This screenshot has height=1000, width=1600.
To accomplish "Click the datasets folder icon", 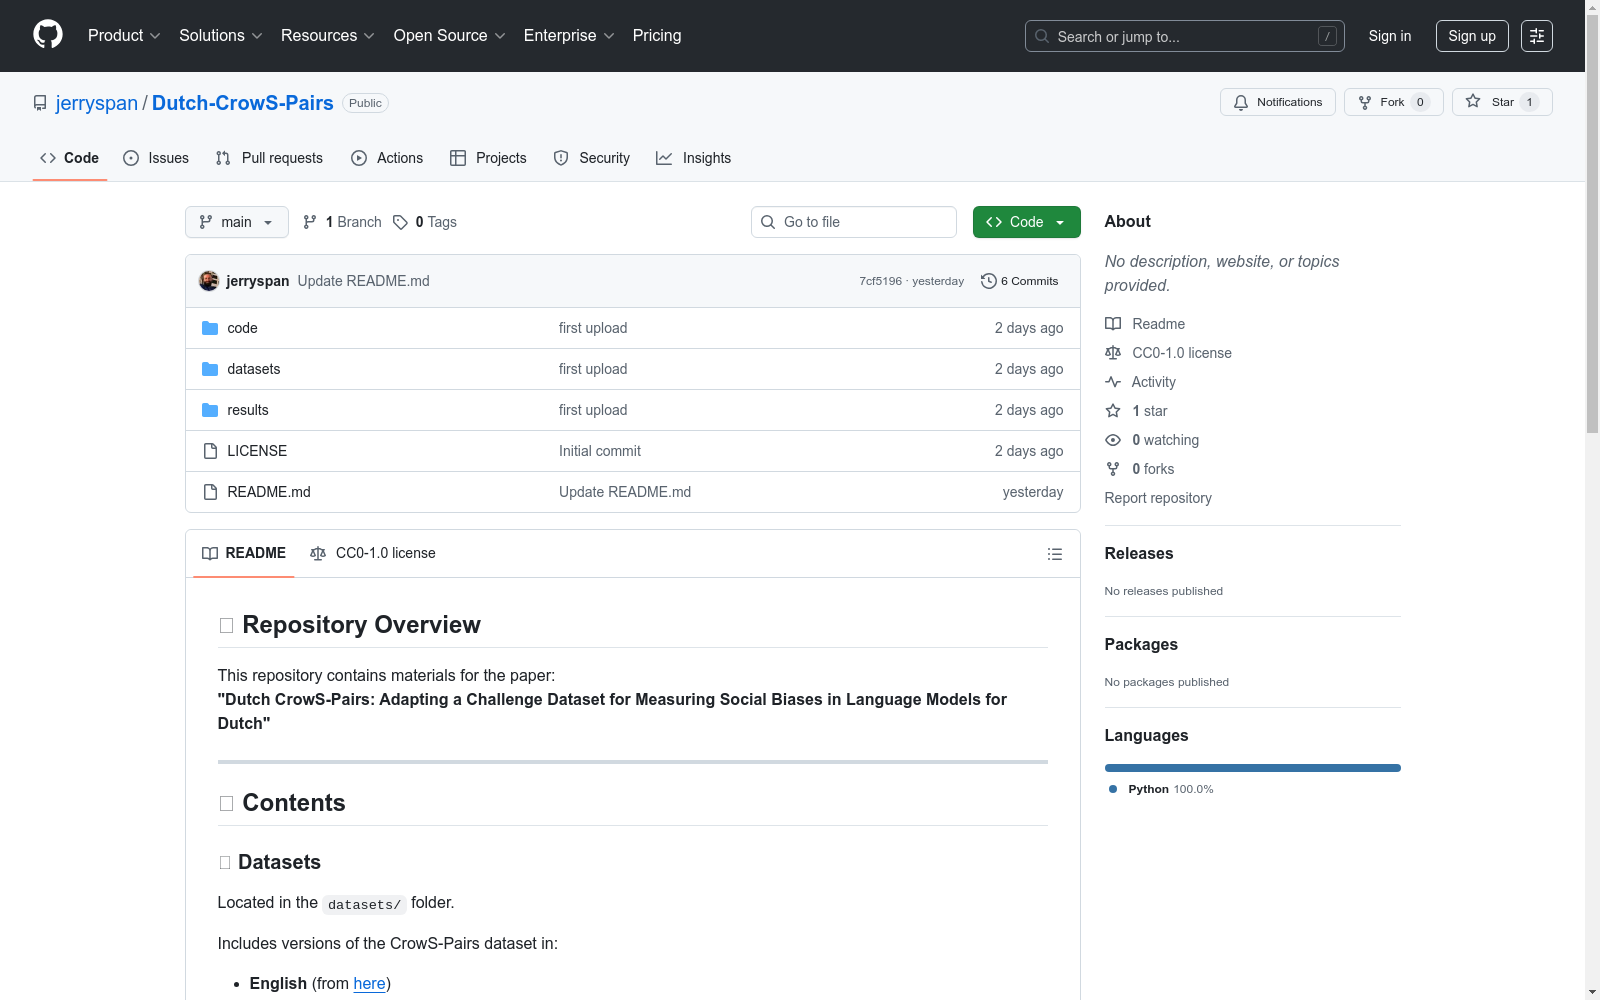I will tap(210, 369).
